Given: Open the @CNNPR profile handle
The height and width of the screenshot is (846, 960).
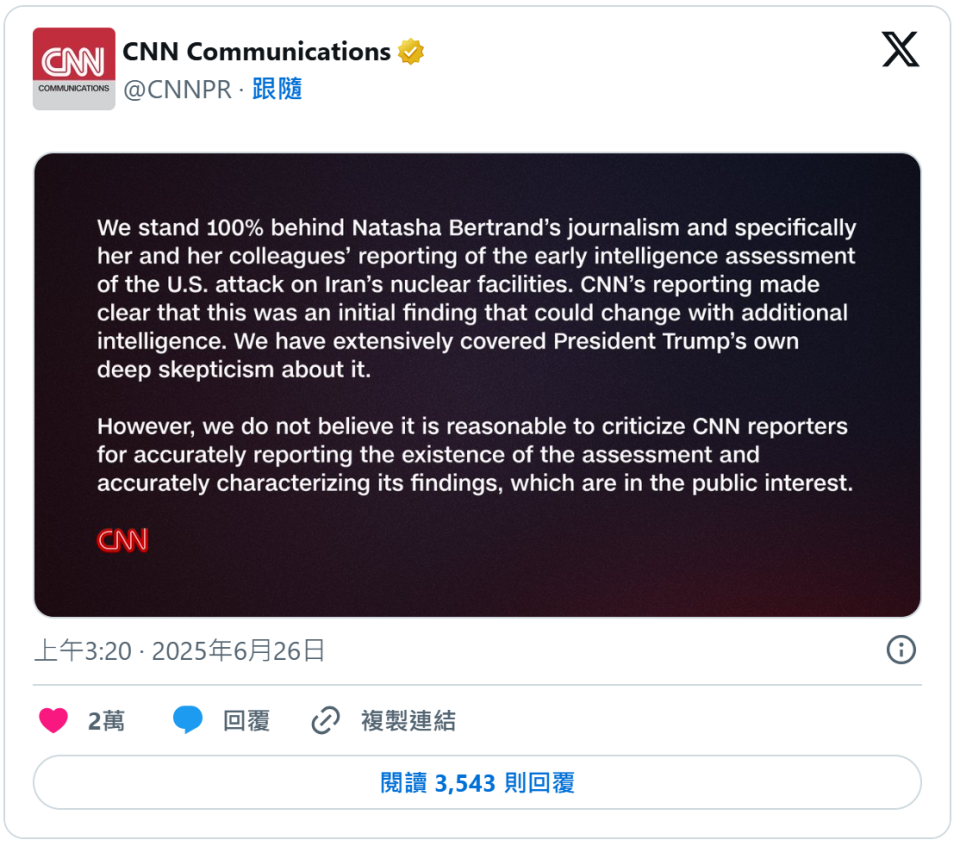Looking at the screenshot, I should tap(175, 89).
